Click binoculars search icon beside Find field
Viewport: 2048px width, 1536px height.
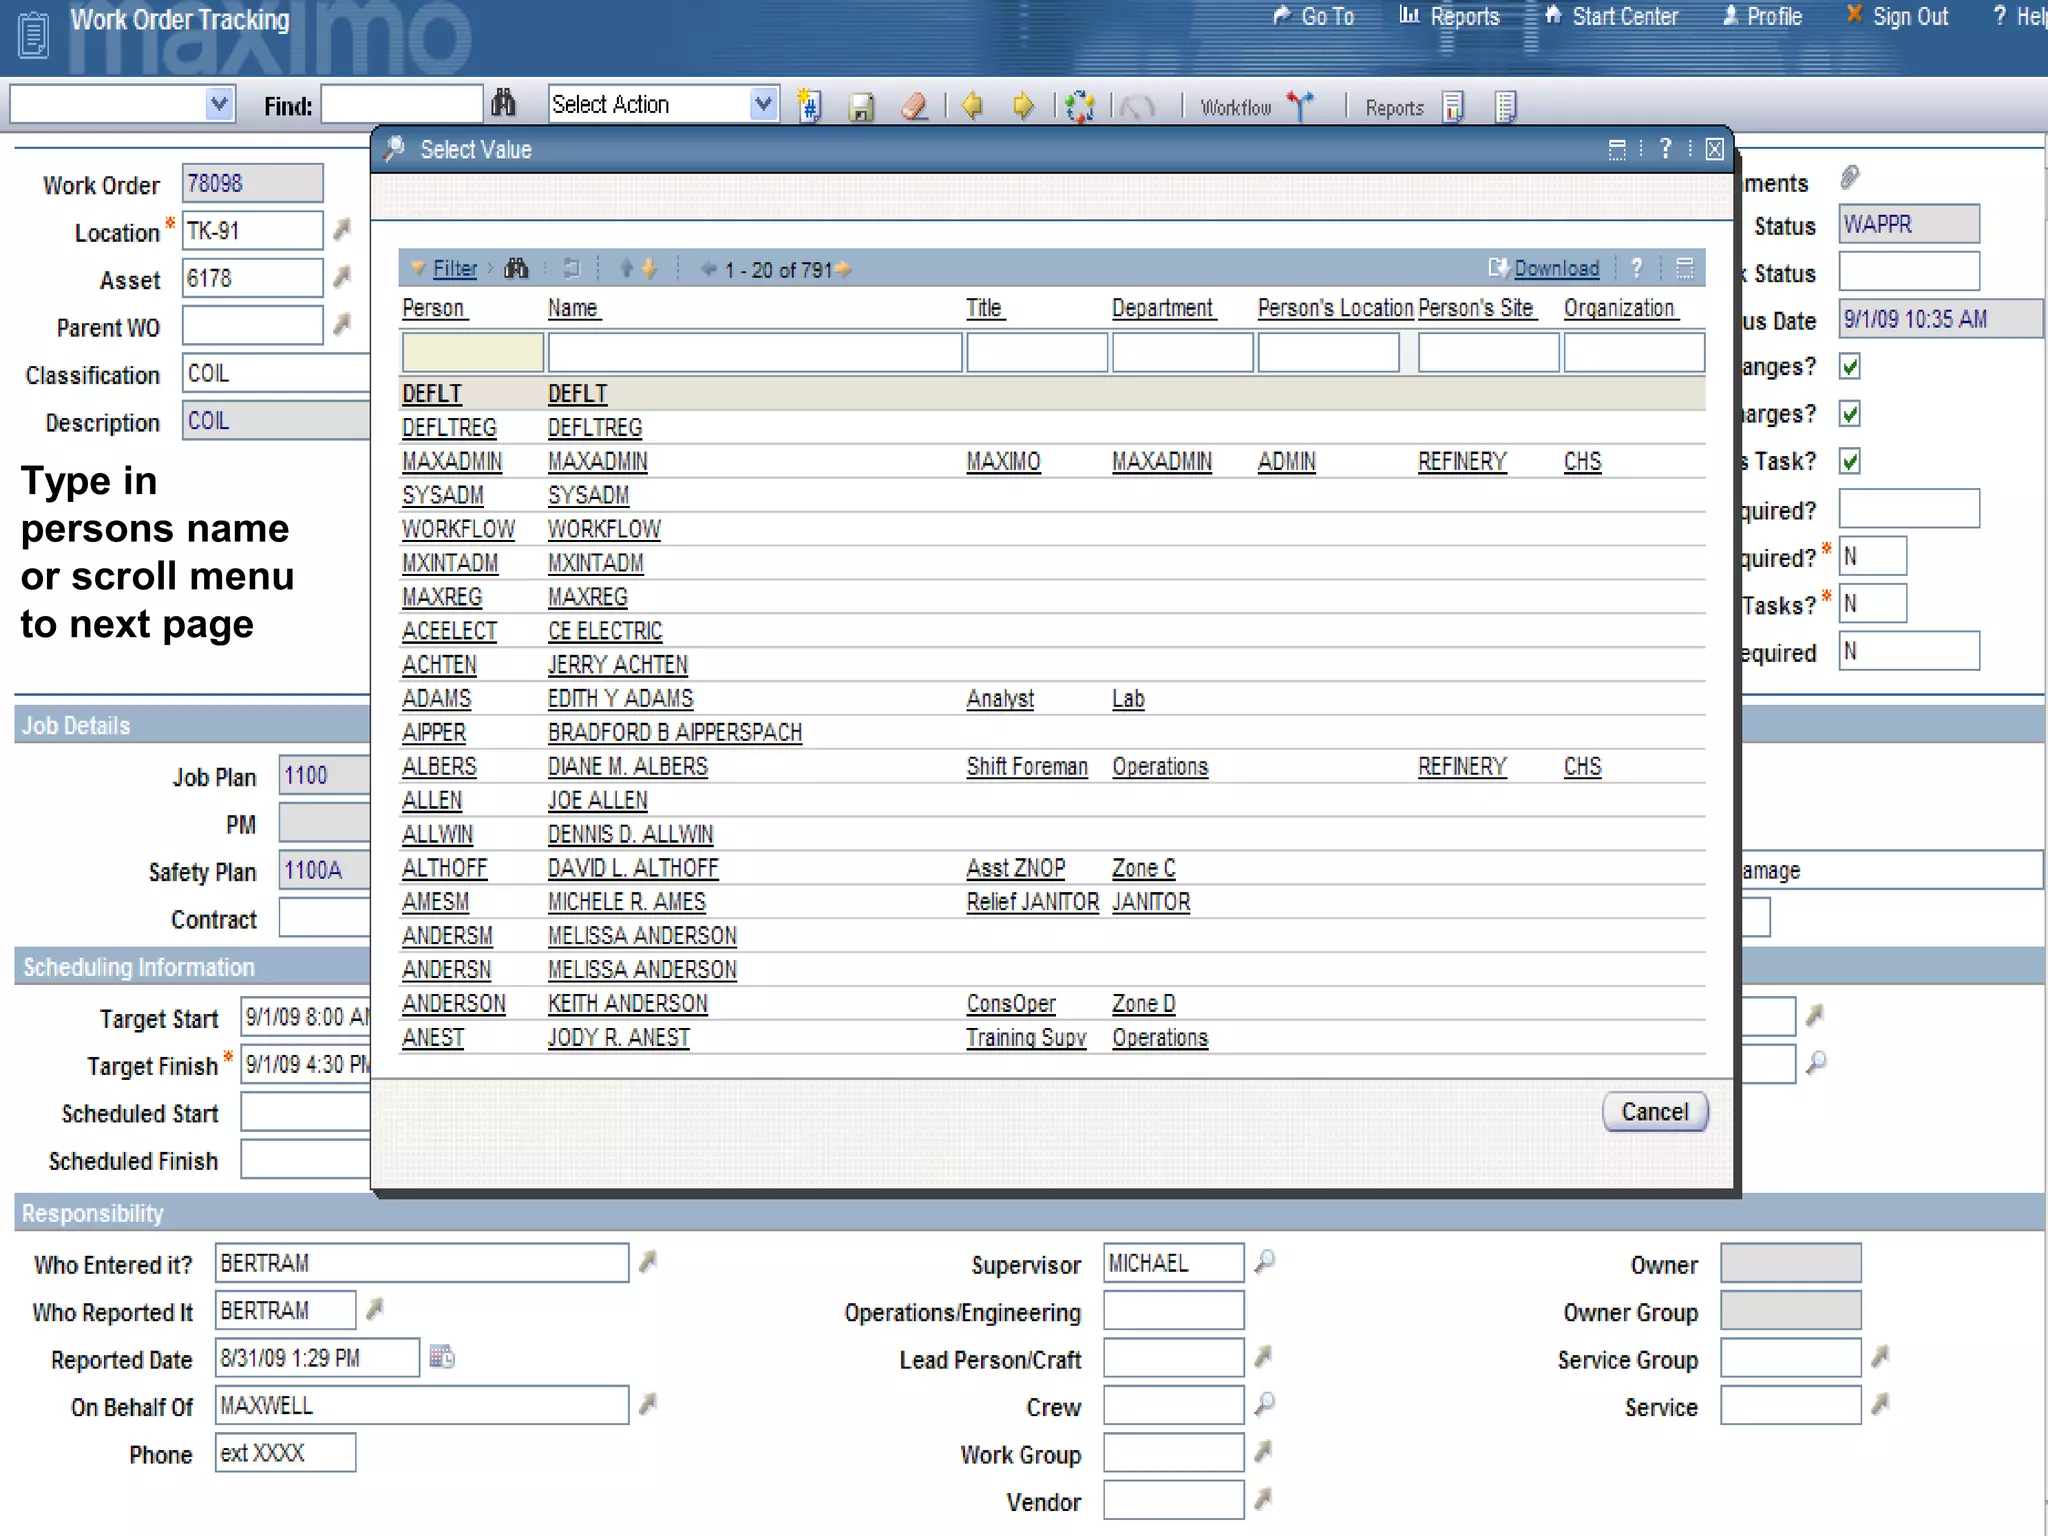point(503,103)
